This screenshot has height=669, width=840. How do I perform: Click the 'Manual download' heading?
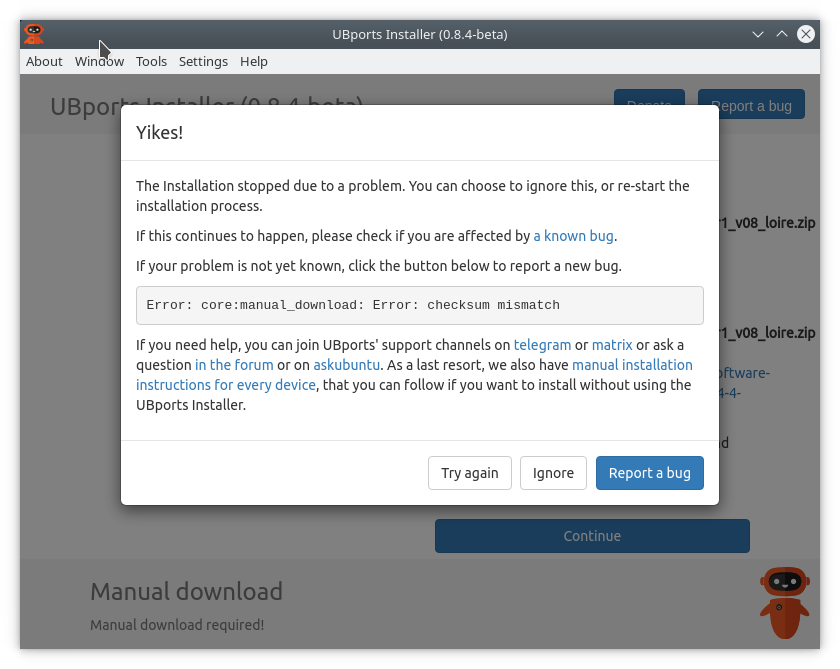tap(186, 592)
